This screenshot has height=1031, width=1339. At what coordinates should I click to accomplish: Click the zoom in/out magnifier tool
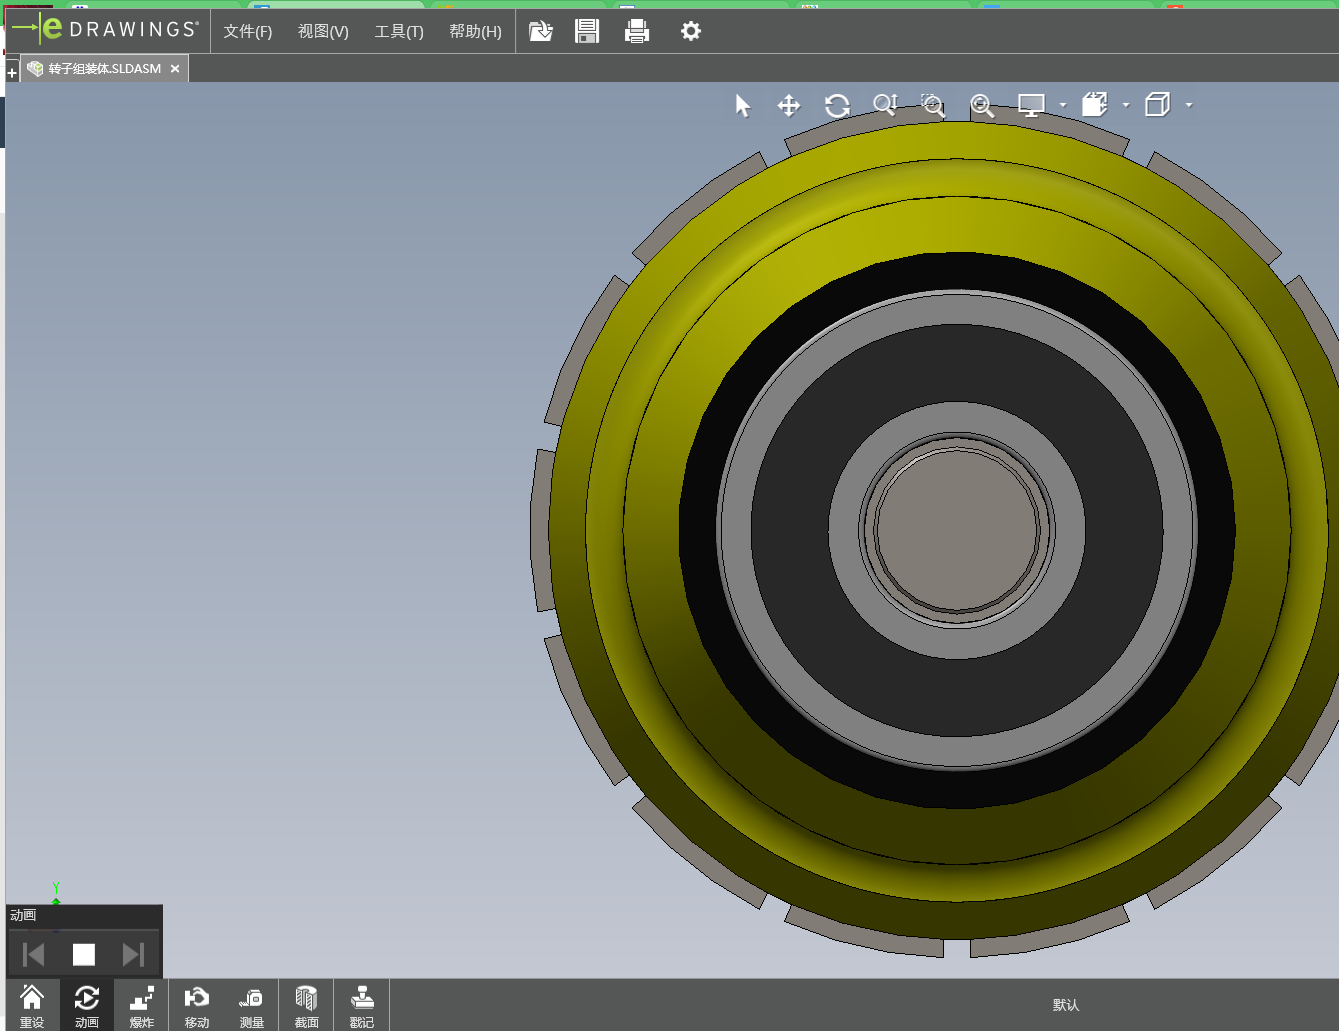[x=885, y=105]
